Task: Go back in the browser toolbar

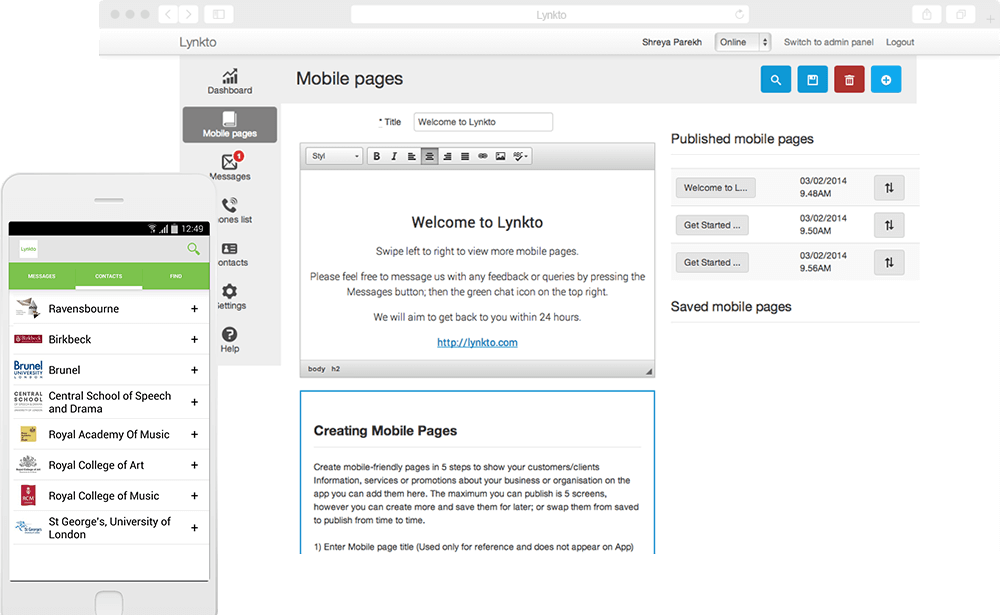Action: (x=168, y=14)
